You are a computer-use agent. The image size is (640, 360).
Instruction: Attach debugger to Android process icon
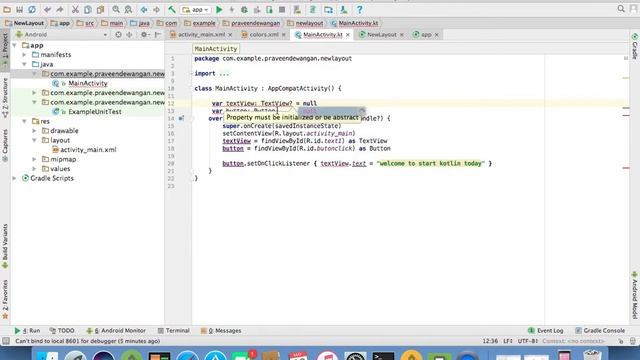coord(269,9)
